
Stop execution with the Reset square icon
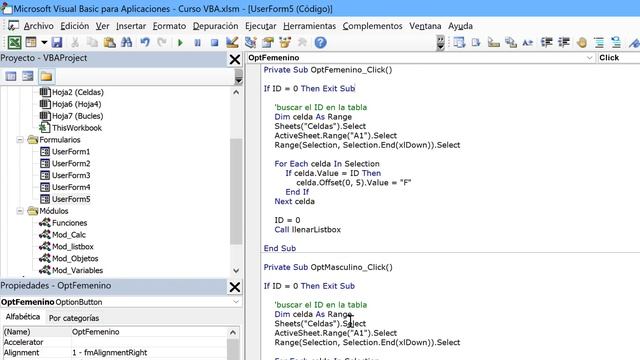tap(214, 42)
